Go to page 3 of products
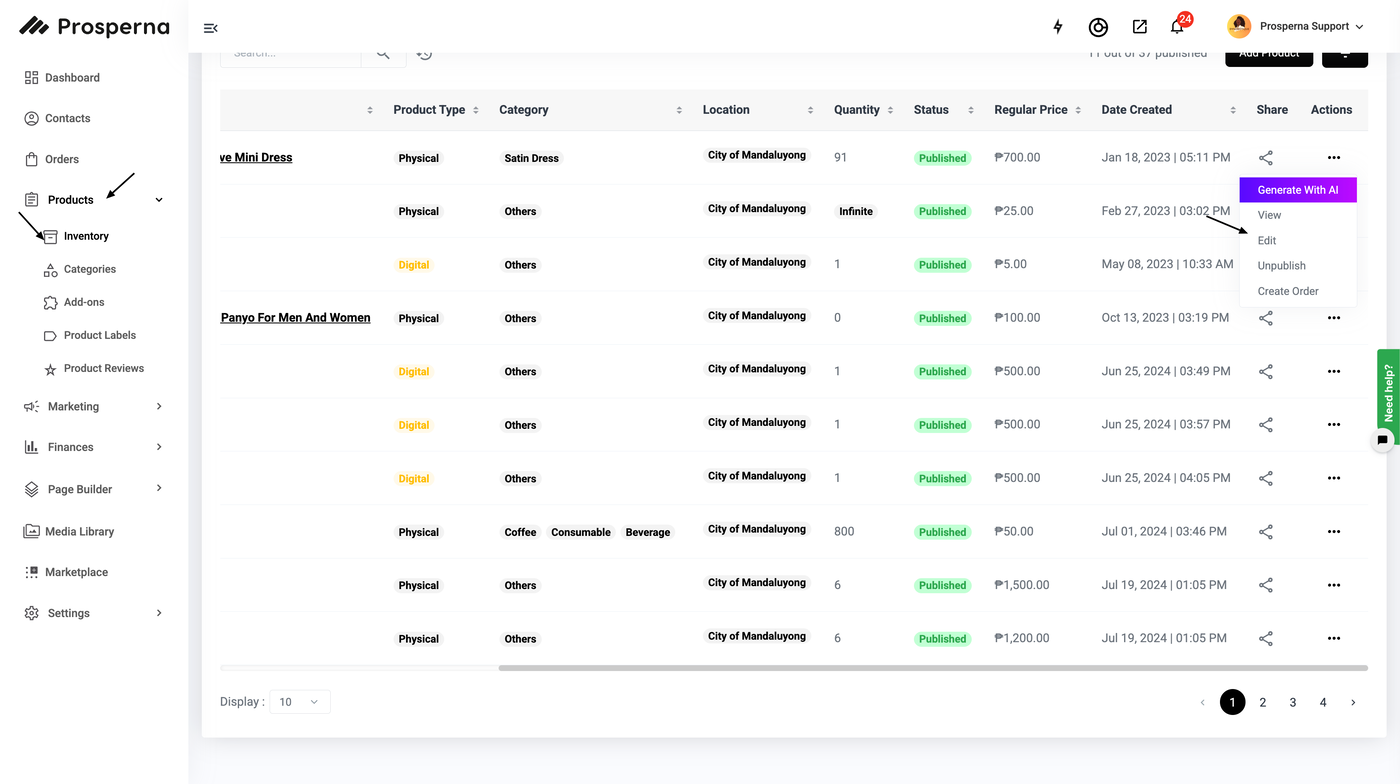The image size is (1400, 784). tap(1292, 703)
